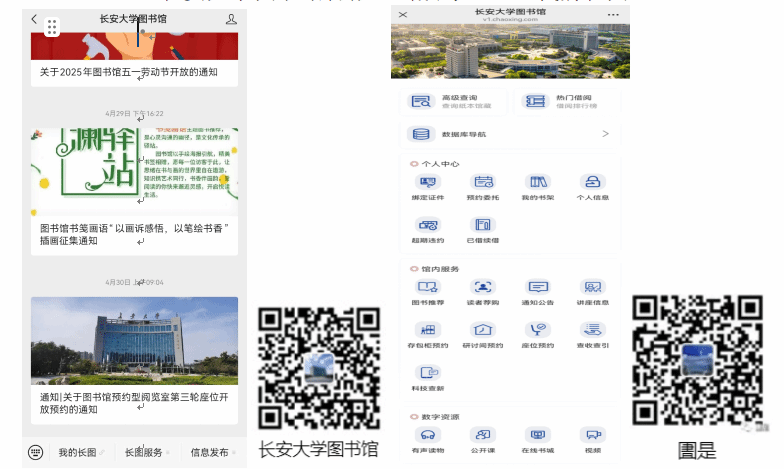Open the three-dot more options menu
The width and height of the screenshot is (784, 469).
tap(613, 15)
